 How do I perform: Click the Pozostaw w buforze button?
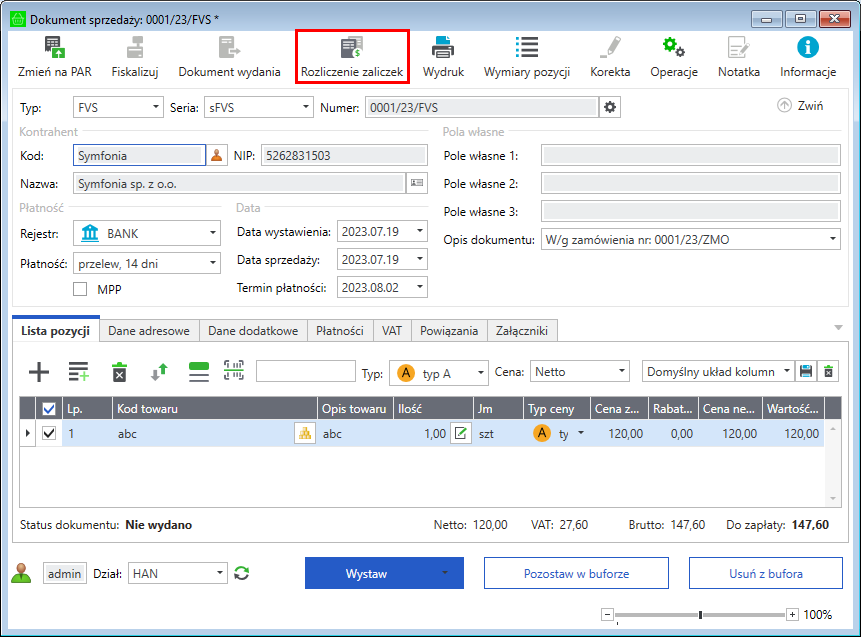tap(576, 574)
